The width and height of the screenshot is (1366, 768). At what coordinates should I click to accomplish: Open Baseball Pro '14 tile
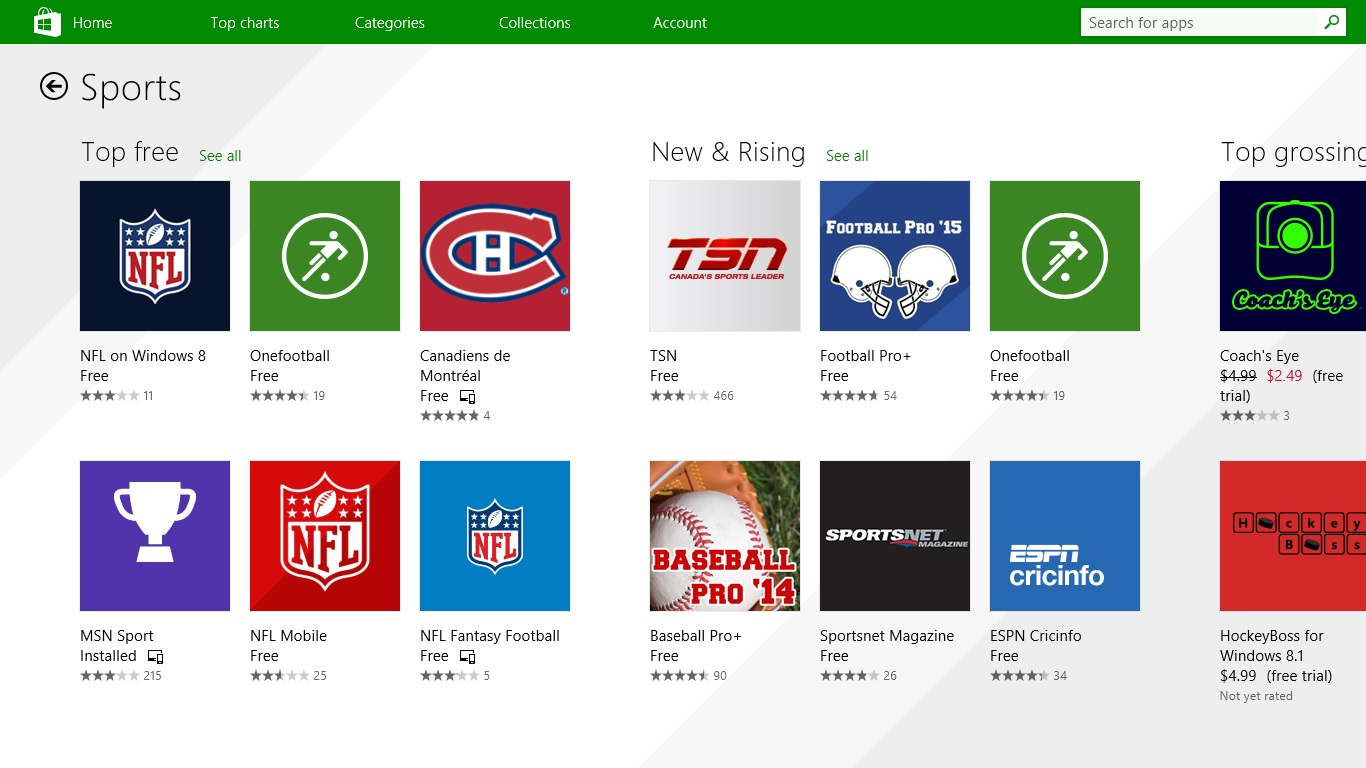click(x=725, y=536)
